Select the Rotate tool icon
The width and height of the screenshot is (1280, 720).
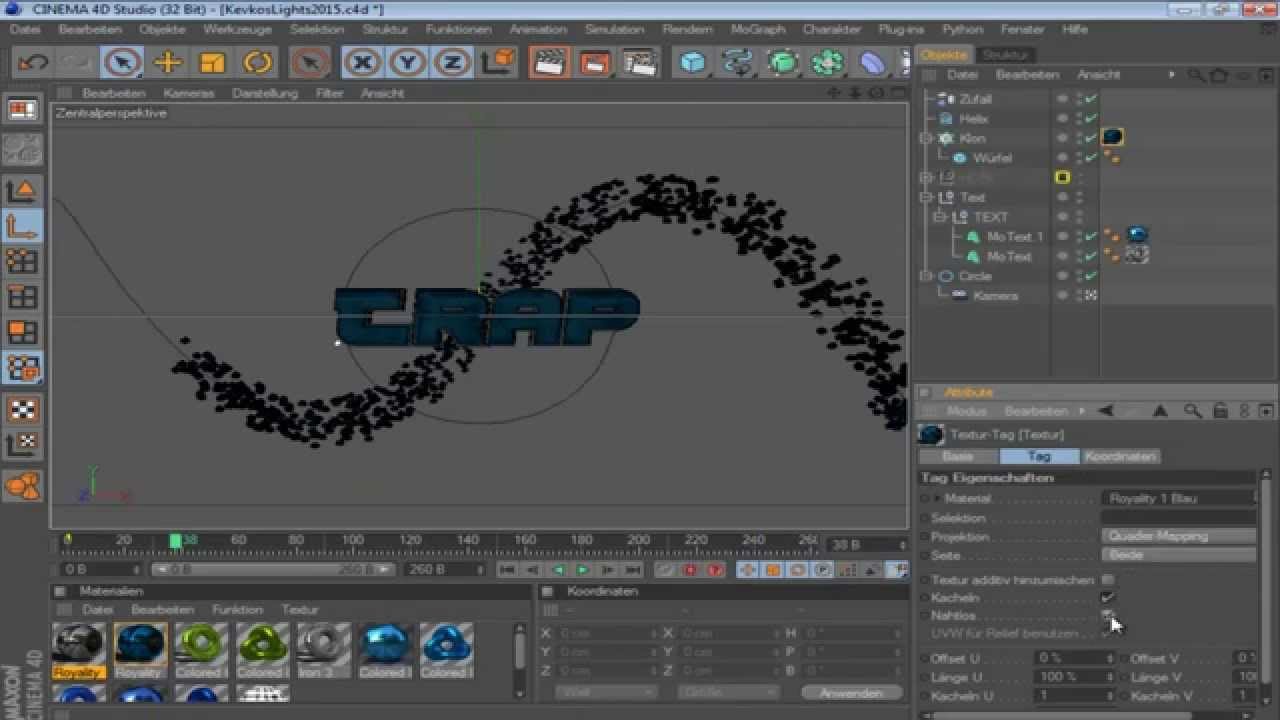click(x=258, y=63)
